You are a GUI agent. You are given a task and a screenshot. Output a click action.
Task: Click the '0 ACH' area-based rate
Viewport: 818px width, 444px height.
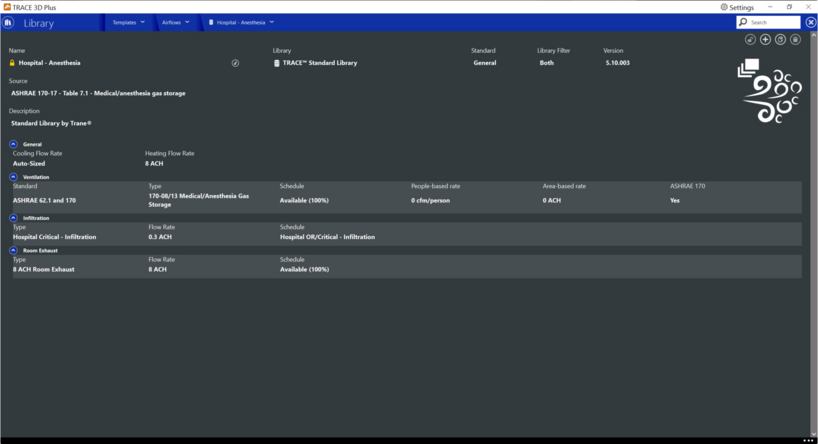pos(551,200)
